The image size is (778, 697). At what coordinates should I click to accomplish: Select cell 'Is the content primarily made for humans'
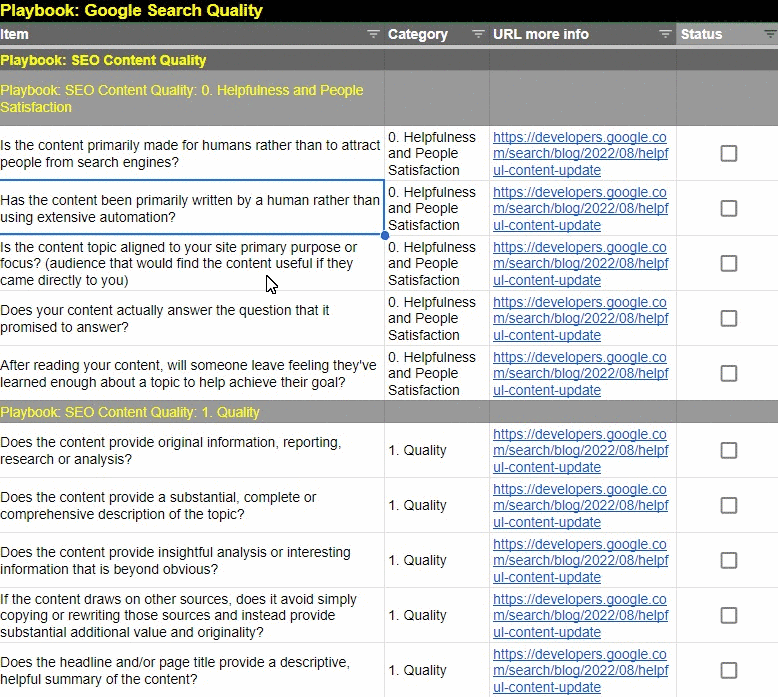pyautogui.click(x=192, y=153)
